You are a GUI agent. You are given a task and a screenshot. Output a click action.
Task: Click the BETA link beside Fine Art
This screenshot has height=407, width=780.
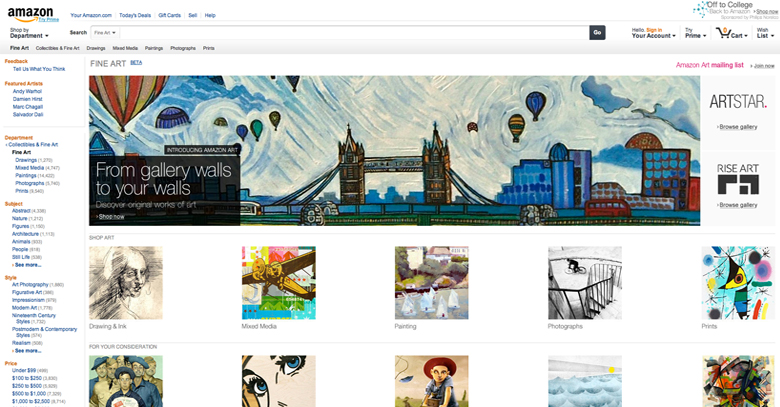click(136, 63)
